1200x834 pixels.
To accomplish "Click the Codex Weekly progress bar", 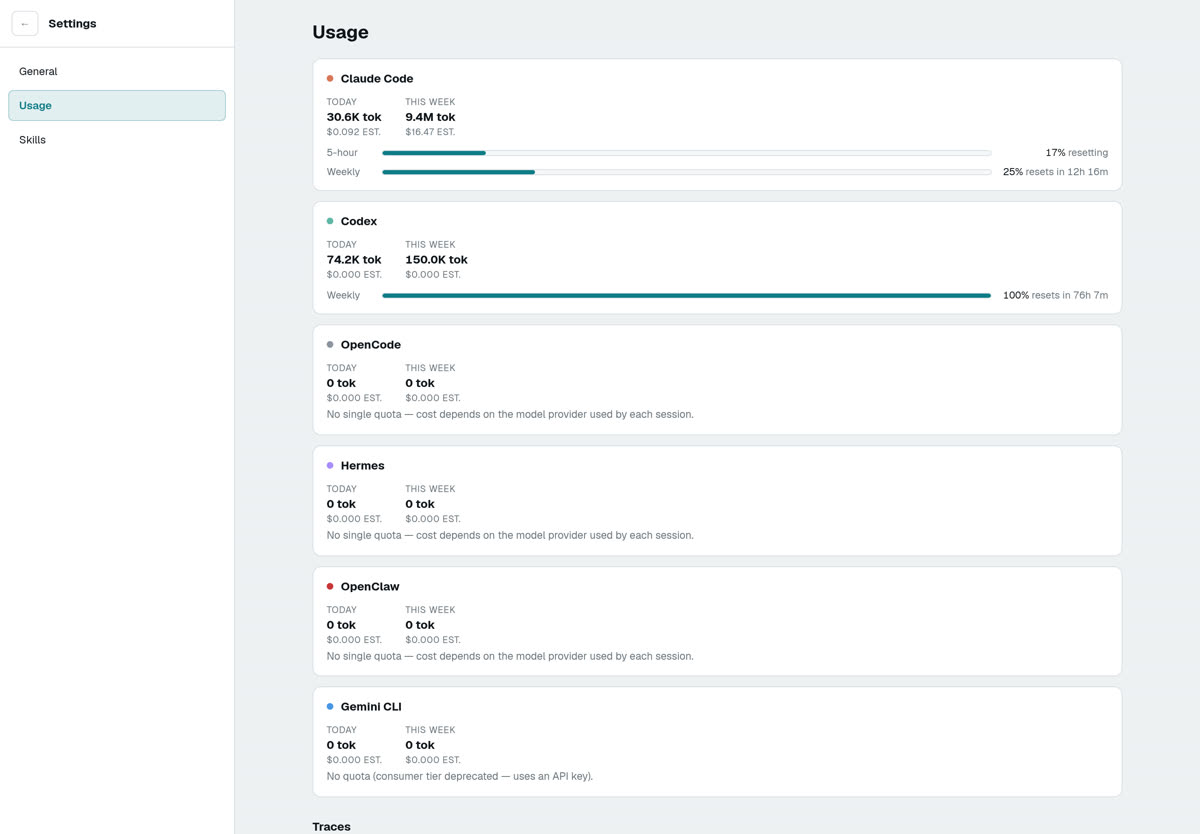I will [686, 295].
